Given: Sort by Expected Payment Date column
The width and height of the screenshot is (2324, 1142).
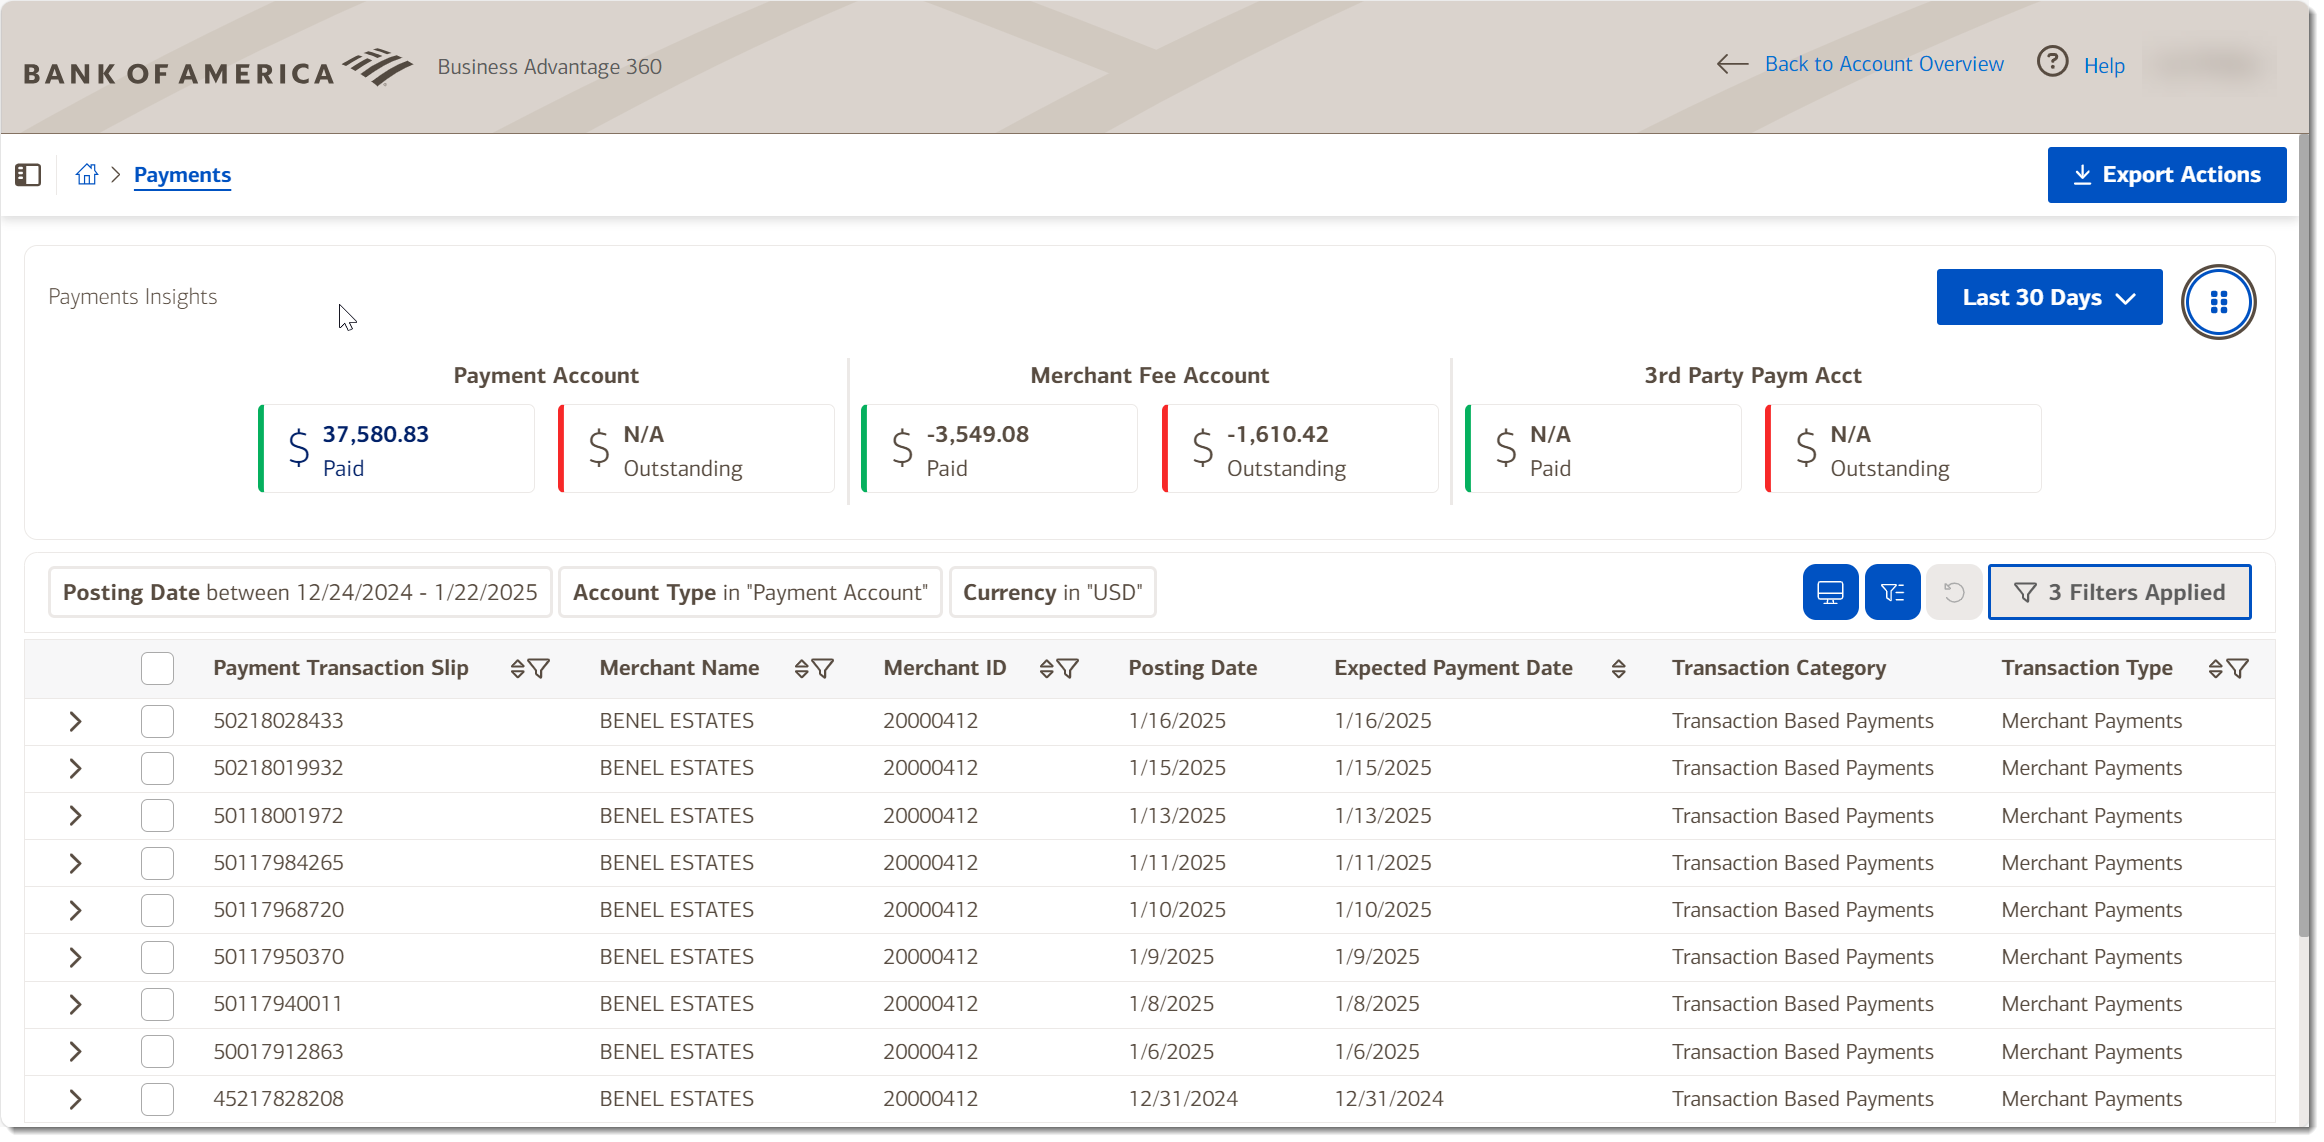Looking at the screenshot, I should click(x=1618, y=669).
